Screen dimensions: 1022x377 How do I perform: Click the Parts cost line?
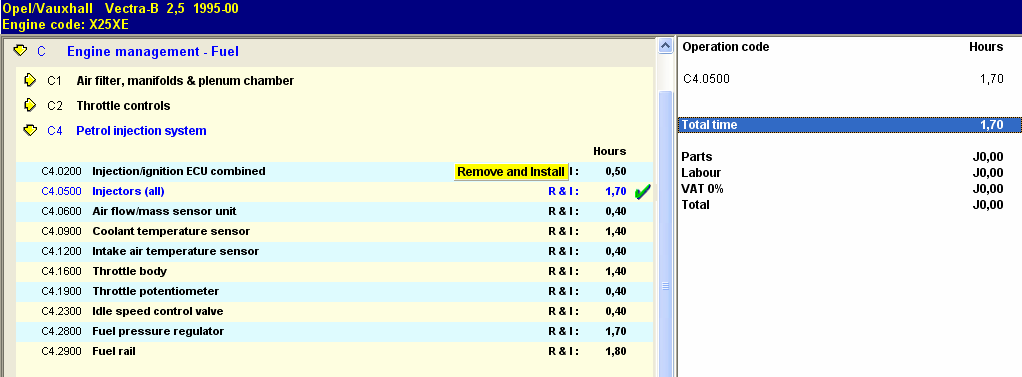point(842,157)
